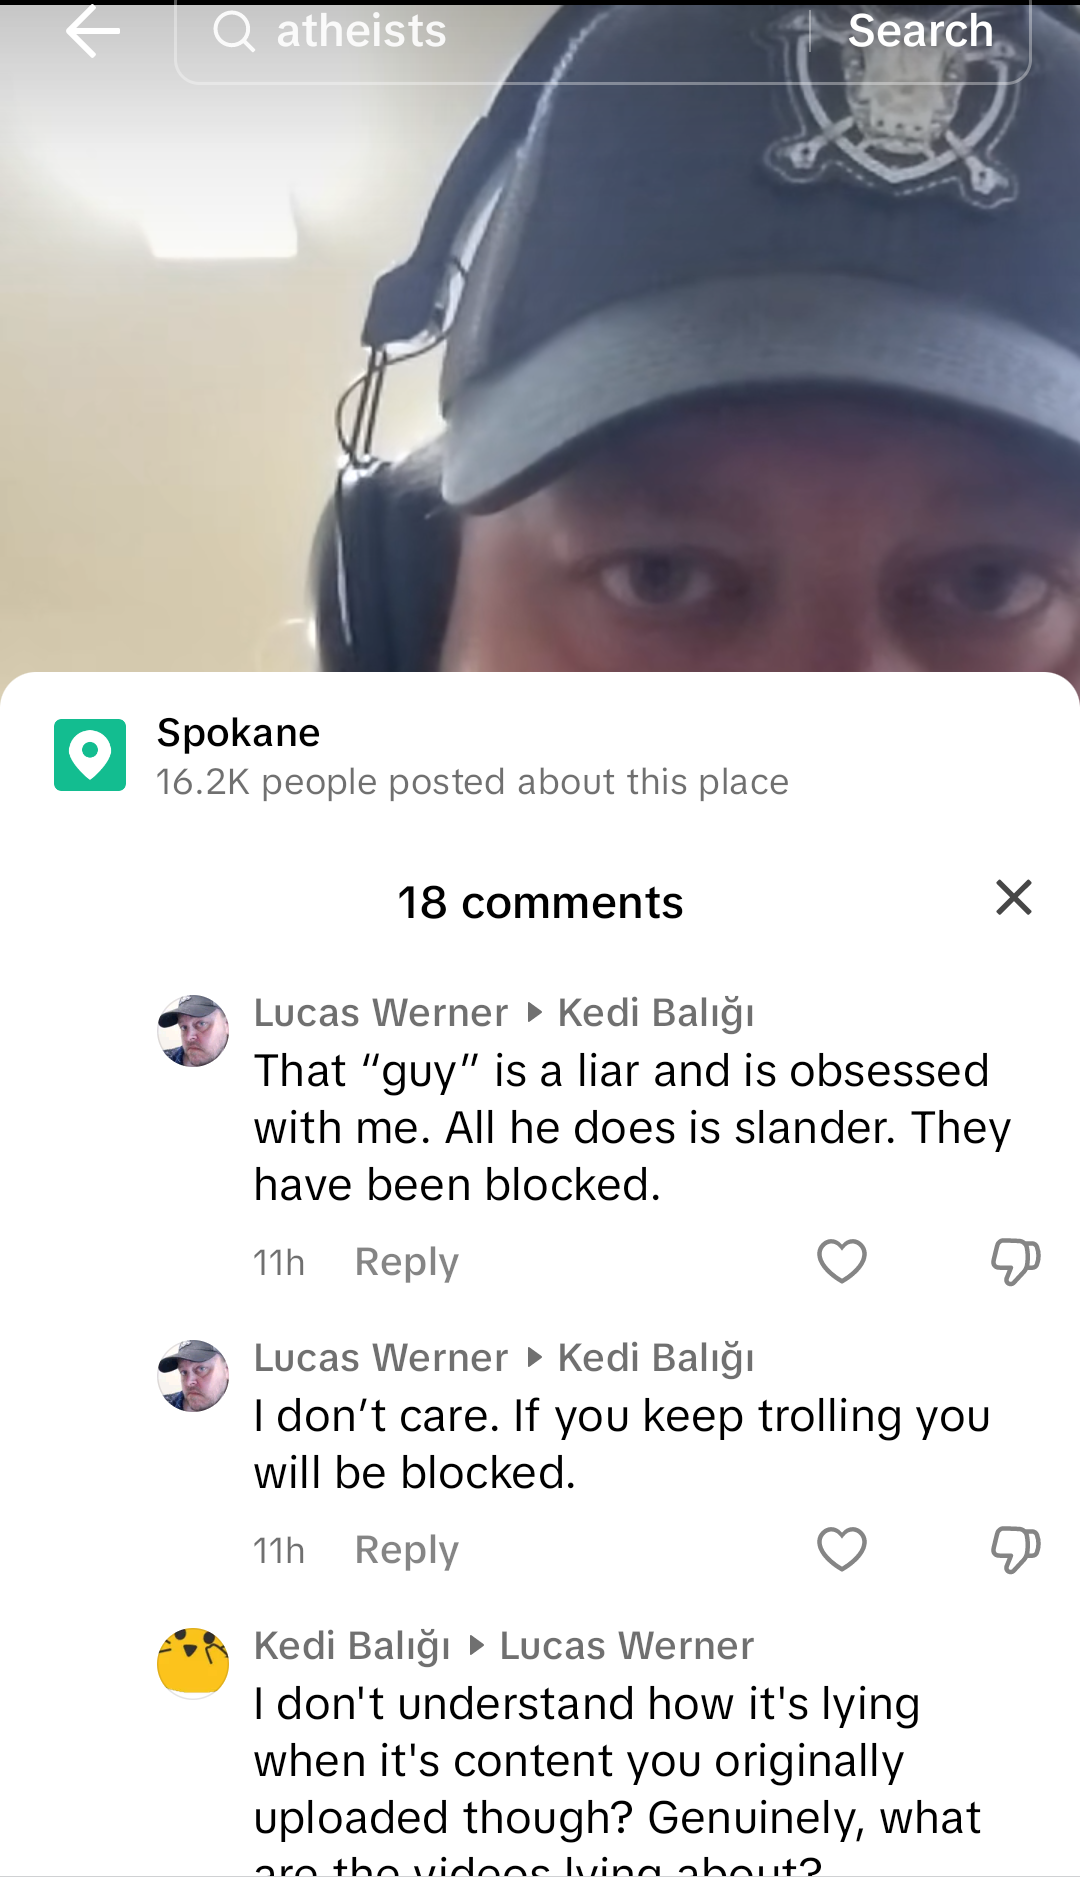Reply to the "They have been blocked" comment

click(x=407, y=1262)
